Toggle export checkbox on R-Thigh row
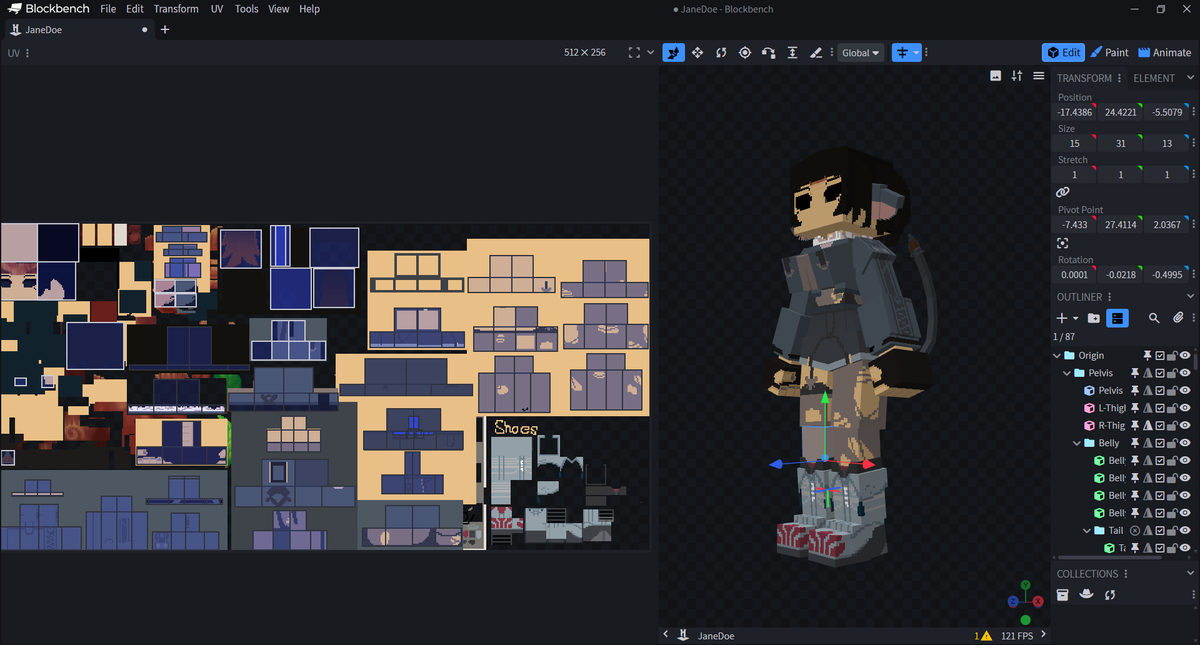Image resolution: width=1200 pixels, height=645 pixels. click(1161, 425)
